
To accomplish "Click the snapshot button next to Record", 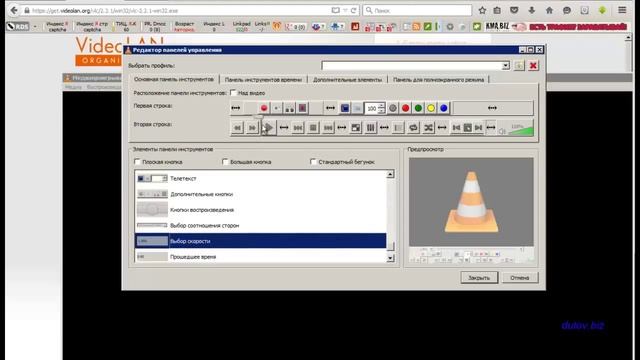I will coord(276,108).
